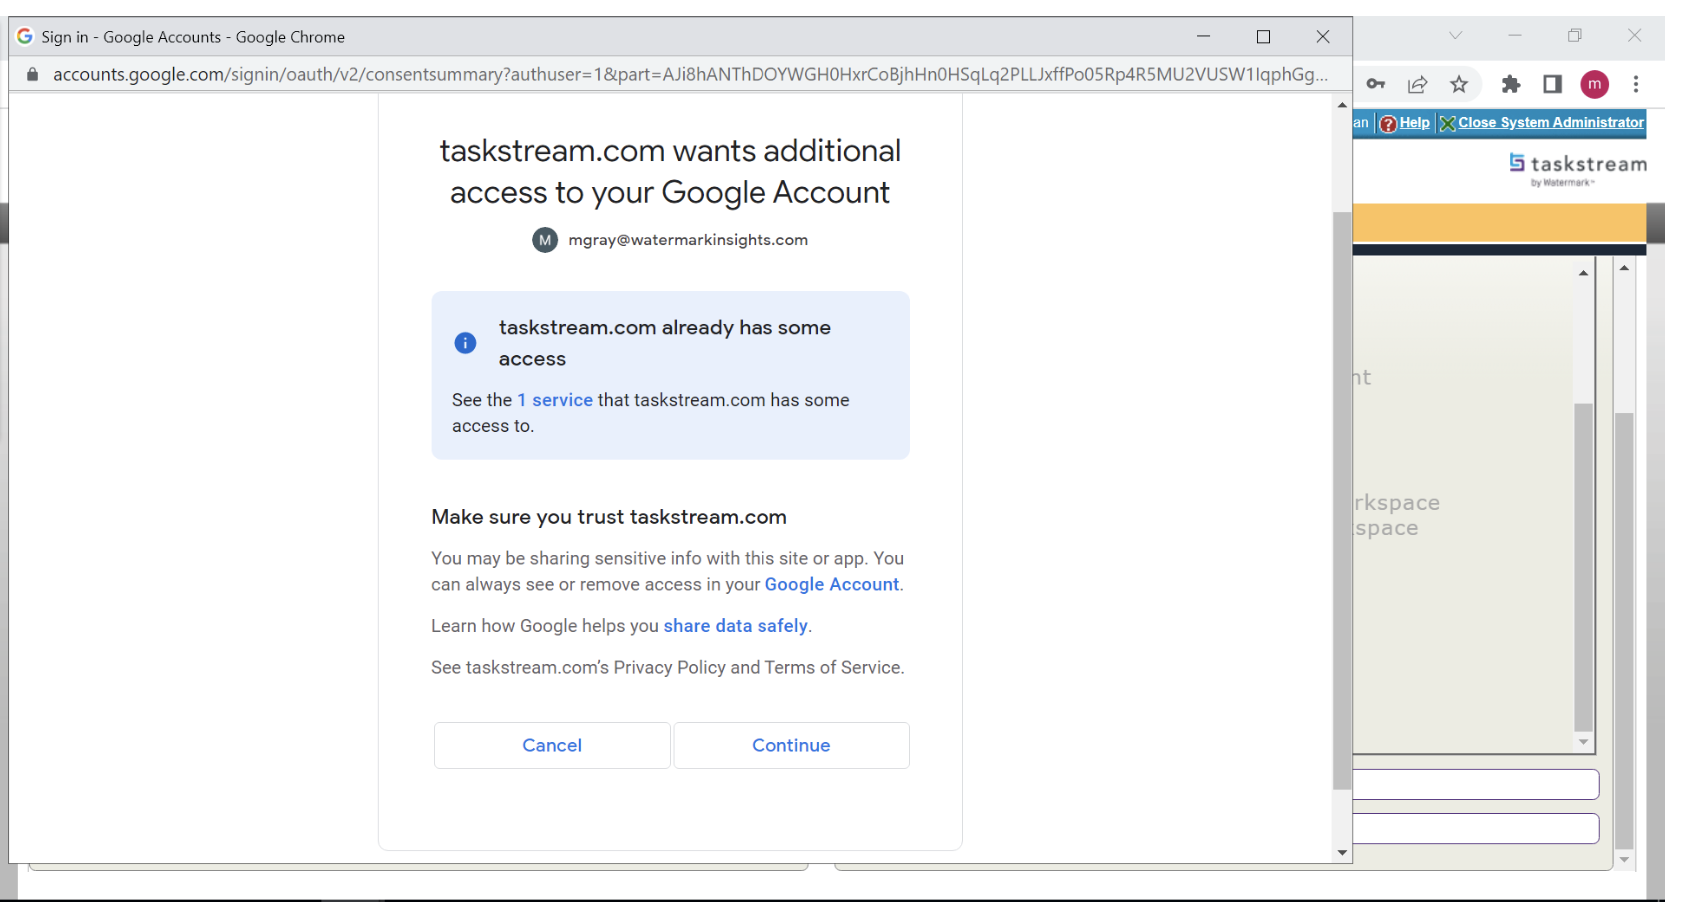
Task: Click the Help link in Taskstream header
Action: pos(1415,122)
